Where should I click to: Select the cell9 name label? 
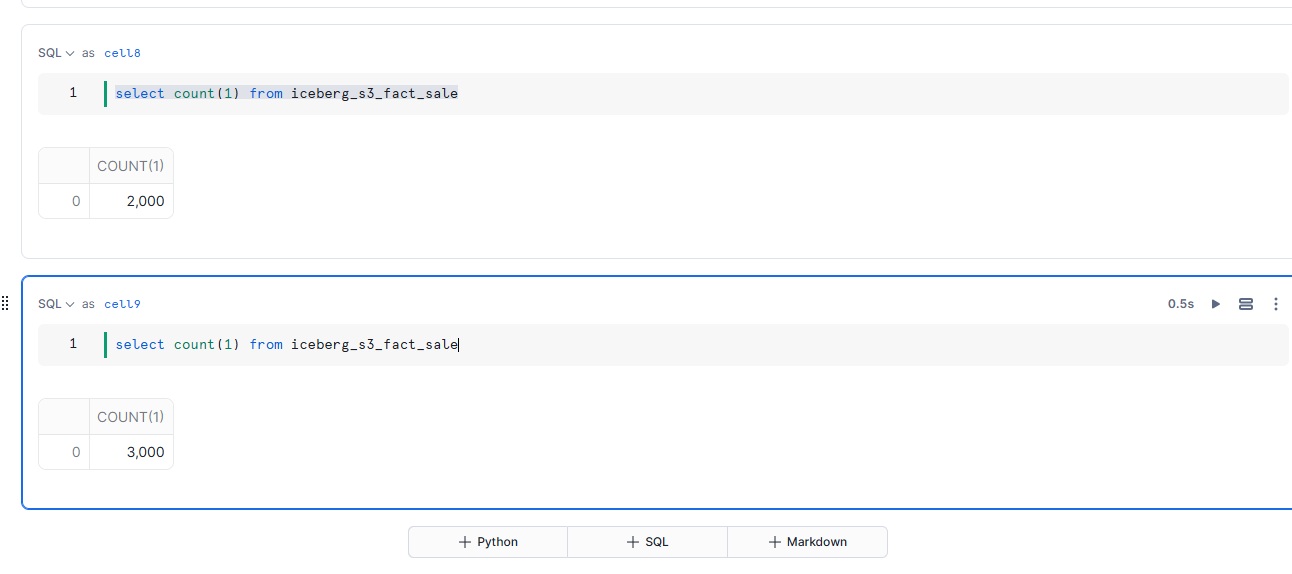pos(122,304)
